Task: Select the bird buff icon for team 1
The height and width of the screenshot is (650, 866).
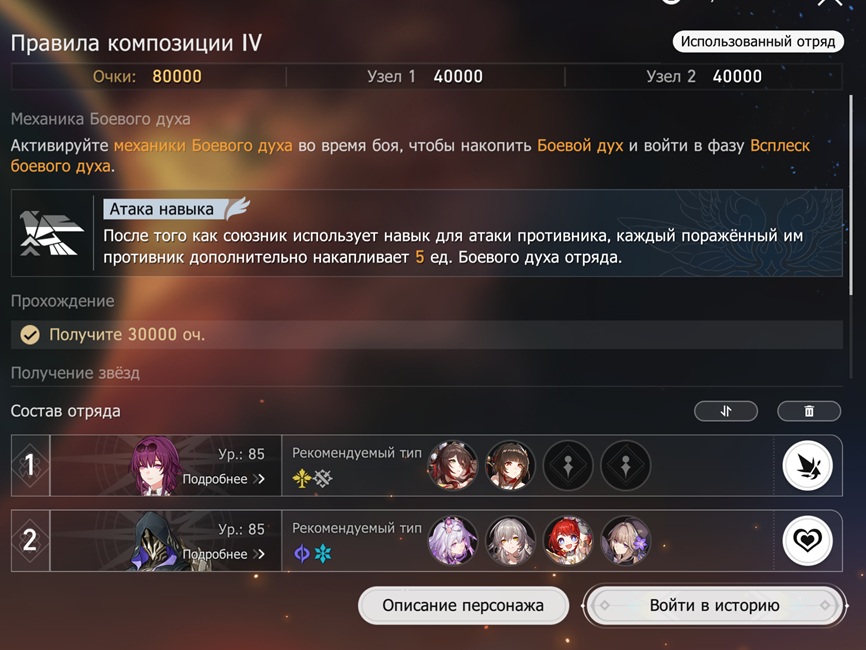Action: 807,466
